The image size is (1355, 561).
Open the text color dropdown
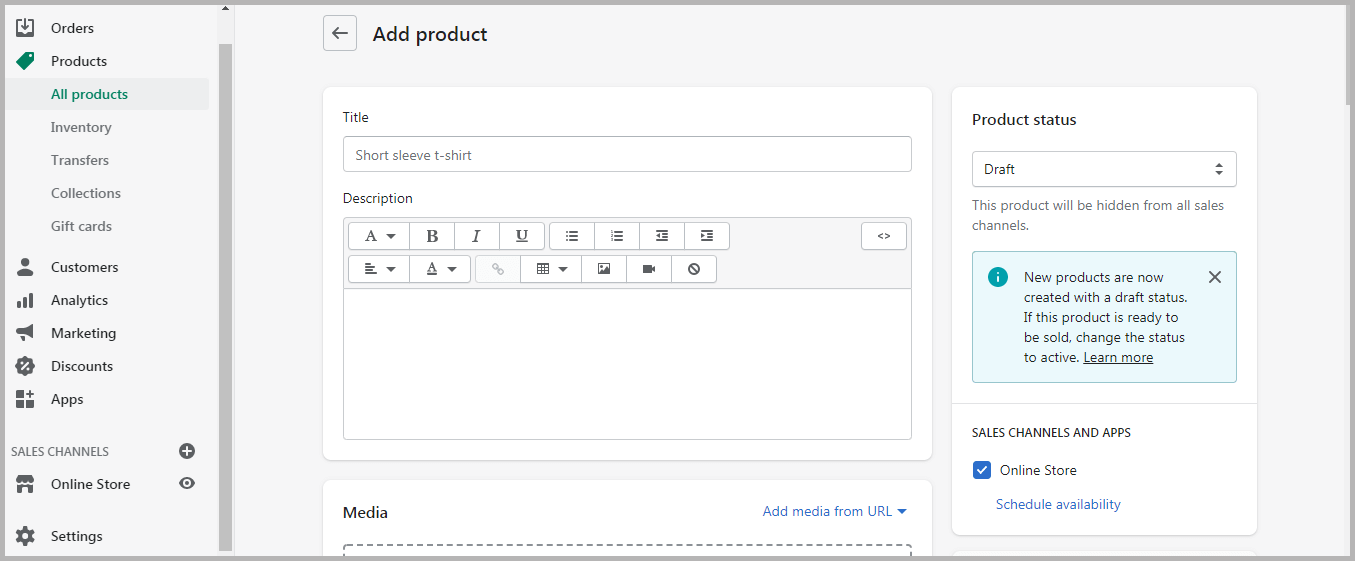pyautogui.click(x=440, y=269)
